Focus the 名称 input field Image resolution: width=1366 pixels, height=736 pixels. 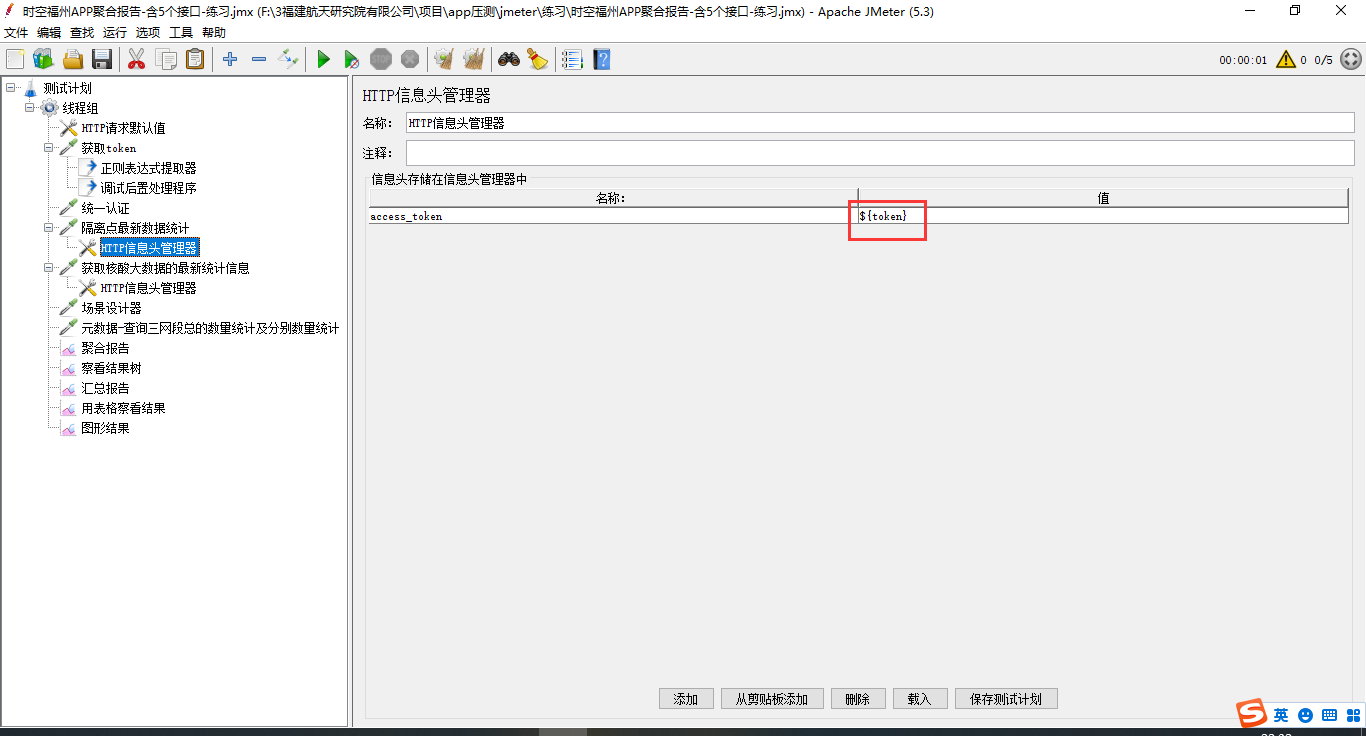880,123
